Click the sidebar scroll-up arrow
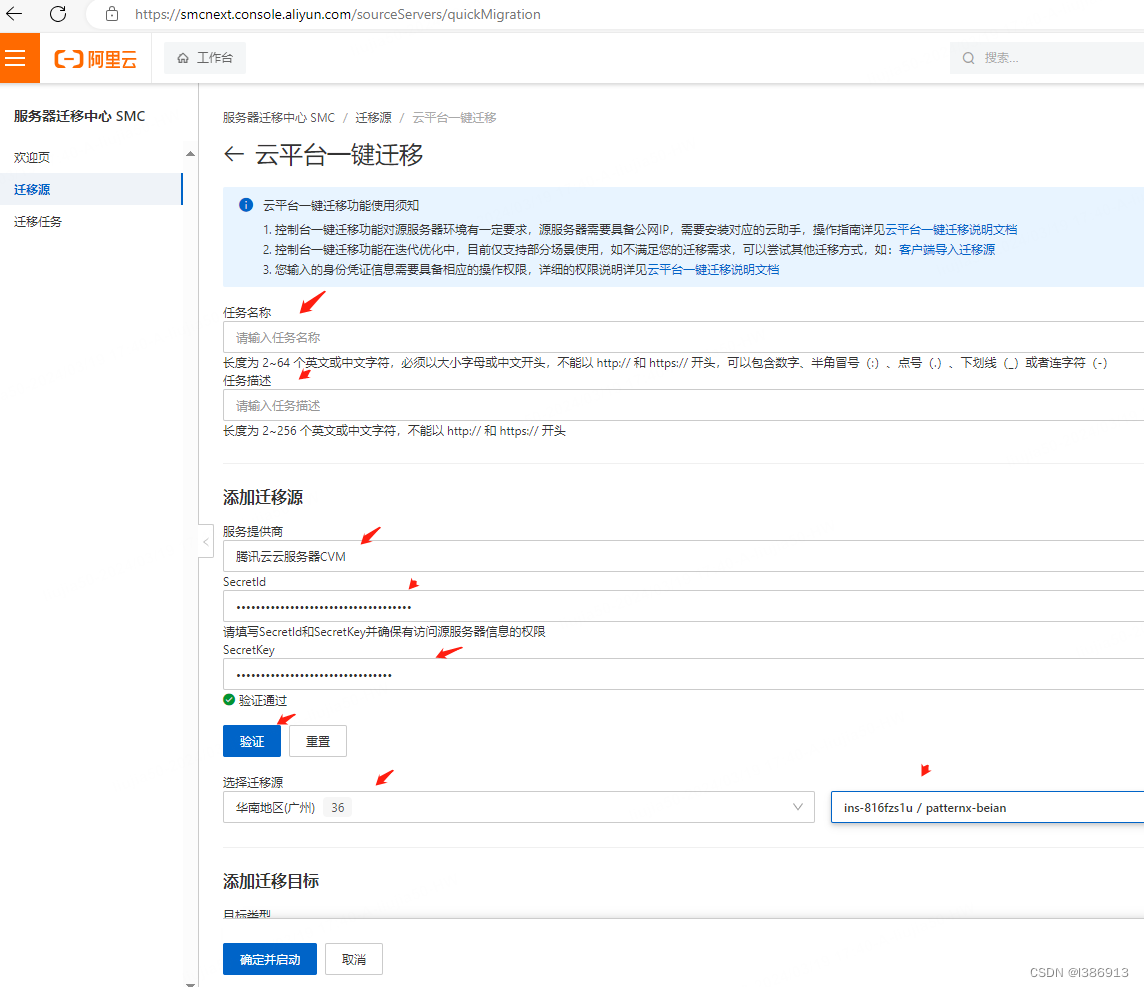Image resolution: width=1144 pixels, height=987 pixels. point(190,153)
